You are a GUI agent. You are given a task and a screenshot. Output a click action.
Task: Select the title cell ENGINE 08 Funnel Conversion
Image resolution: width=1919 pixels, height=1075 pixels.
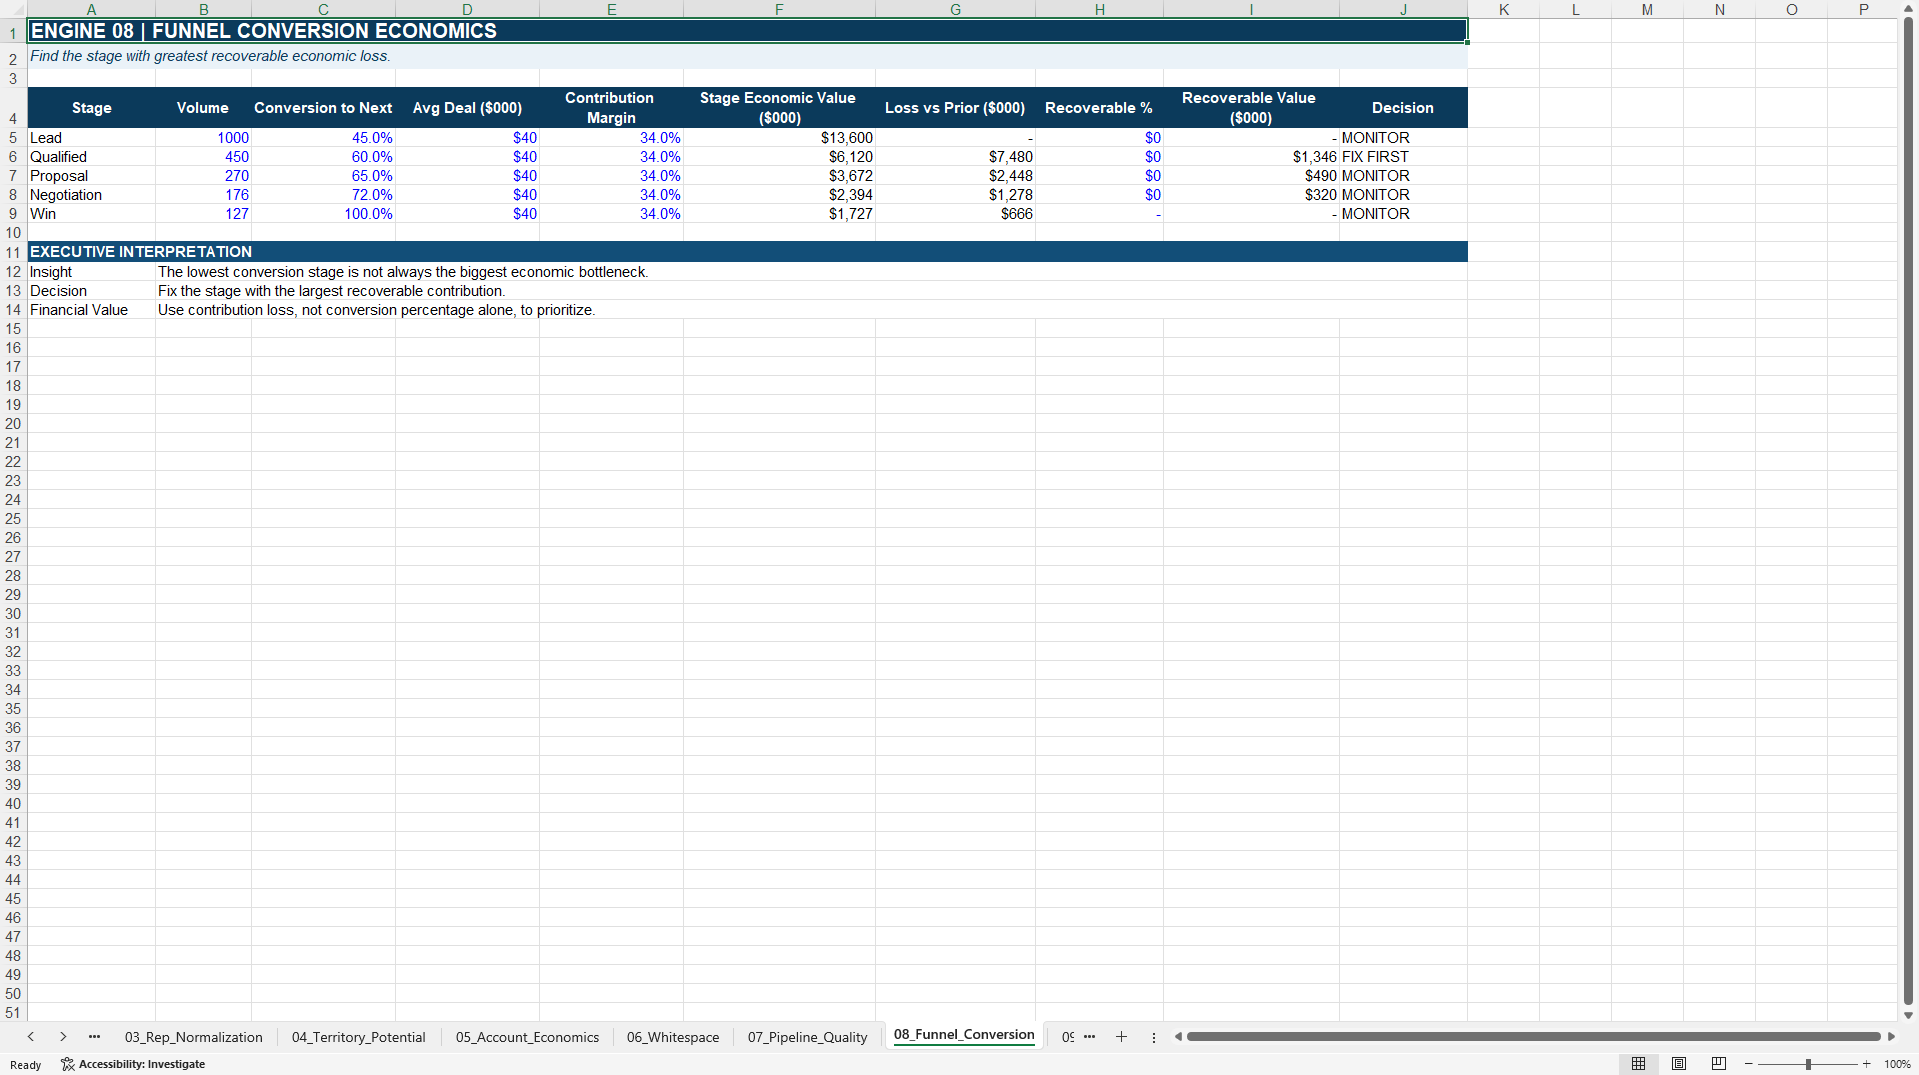(x=747, y=31)
